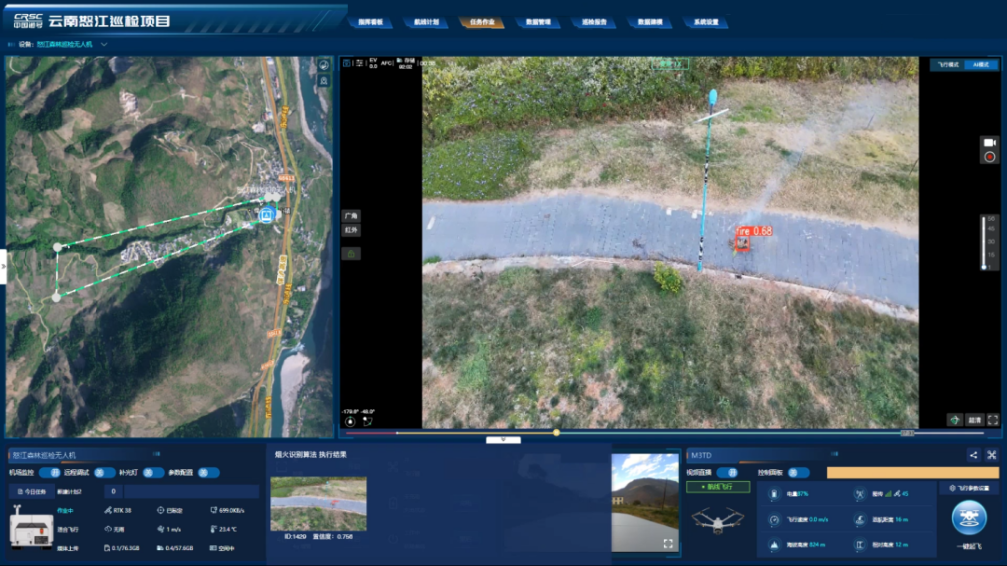Click the 23.4 ℃ temperature icon
The width and height of the screenshot is (1007, 566).
(214, 529)
